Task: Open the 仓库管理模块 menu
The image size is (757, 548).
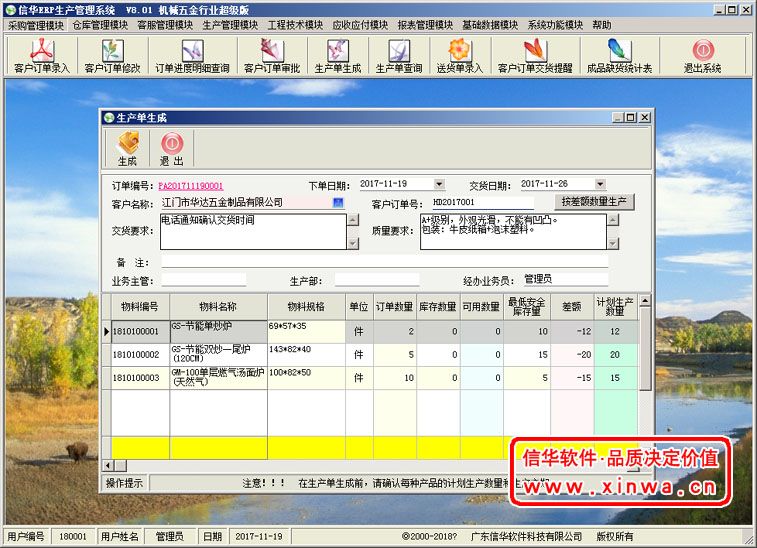Action: 100,25
